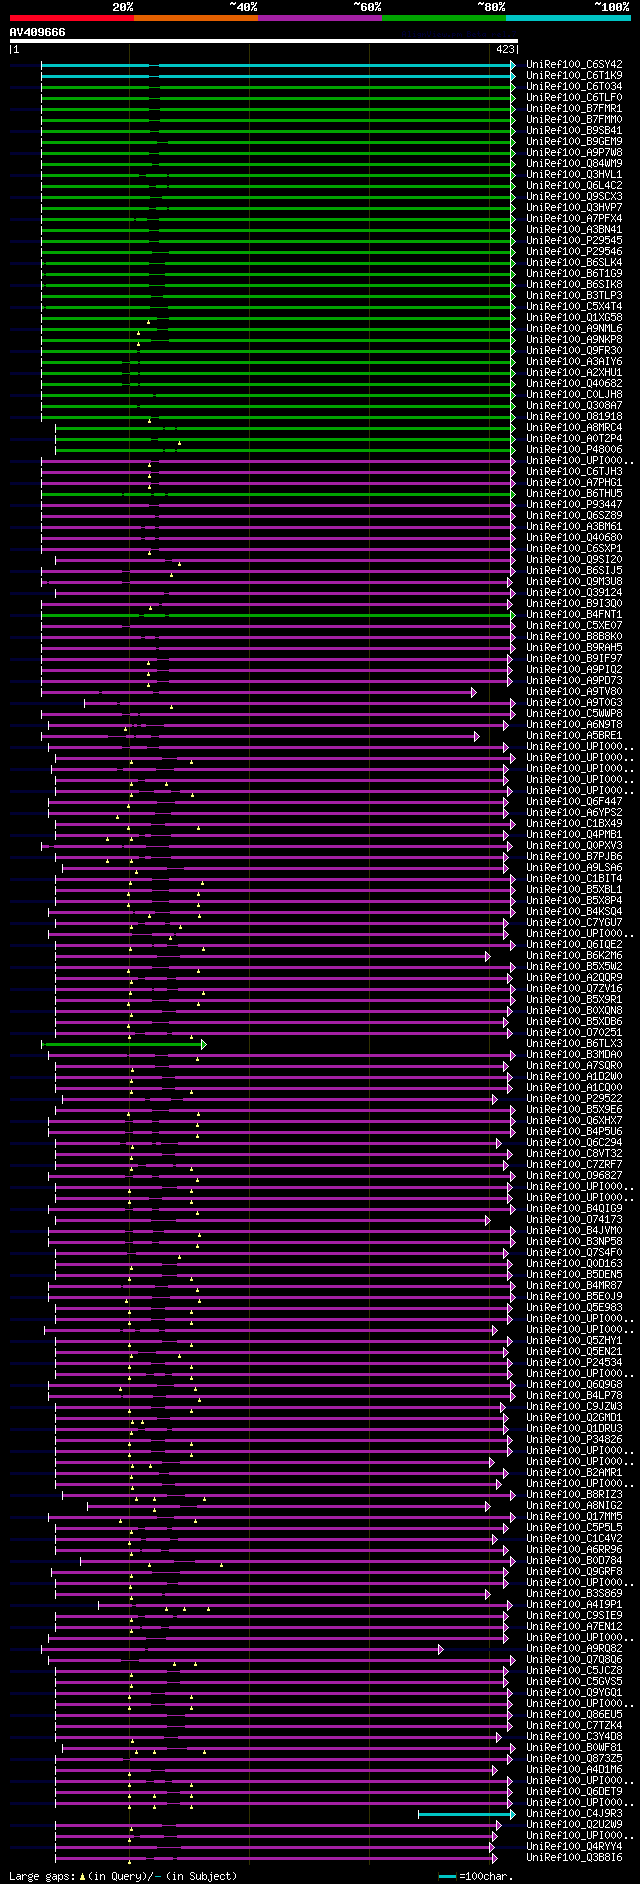This screenshot has width=640, height=1884.
Task: Open hit UniRef100_B9SB41
Action: [x=574, y=130]
